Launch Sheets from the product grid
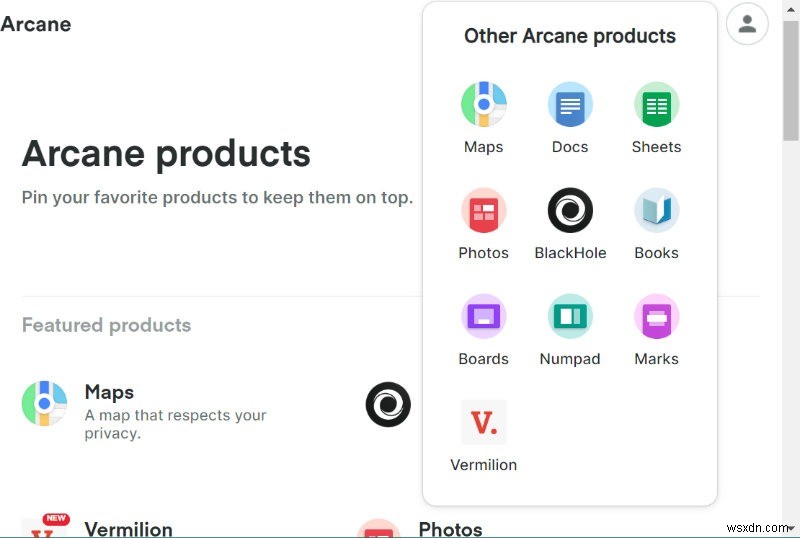Screen dimensions: 800x538 [656, 105]
